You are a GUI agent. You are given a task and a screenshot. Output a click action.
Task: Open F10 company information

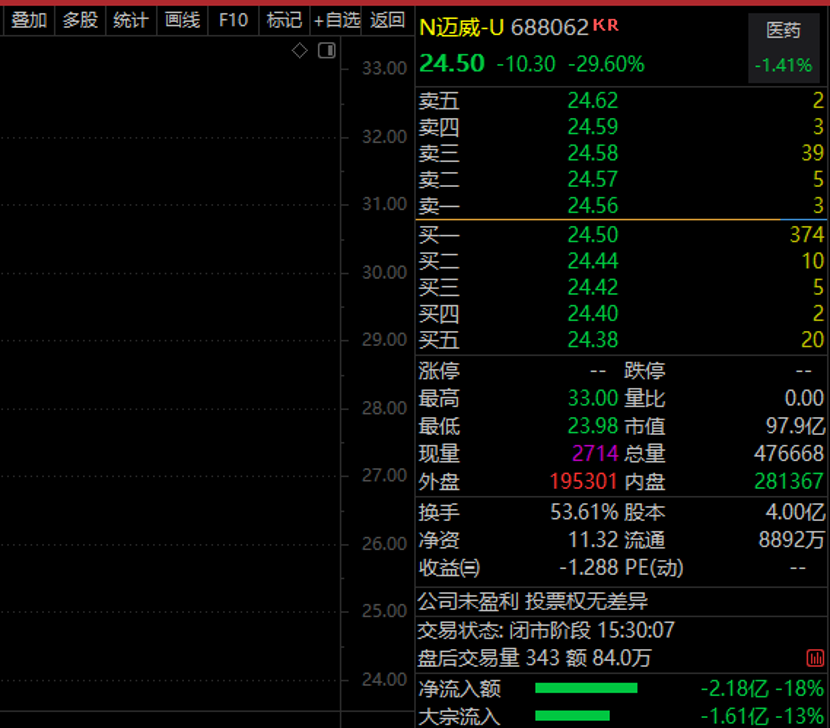233,20
